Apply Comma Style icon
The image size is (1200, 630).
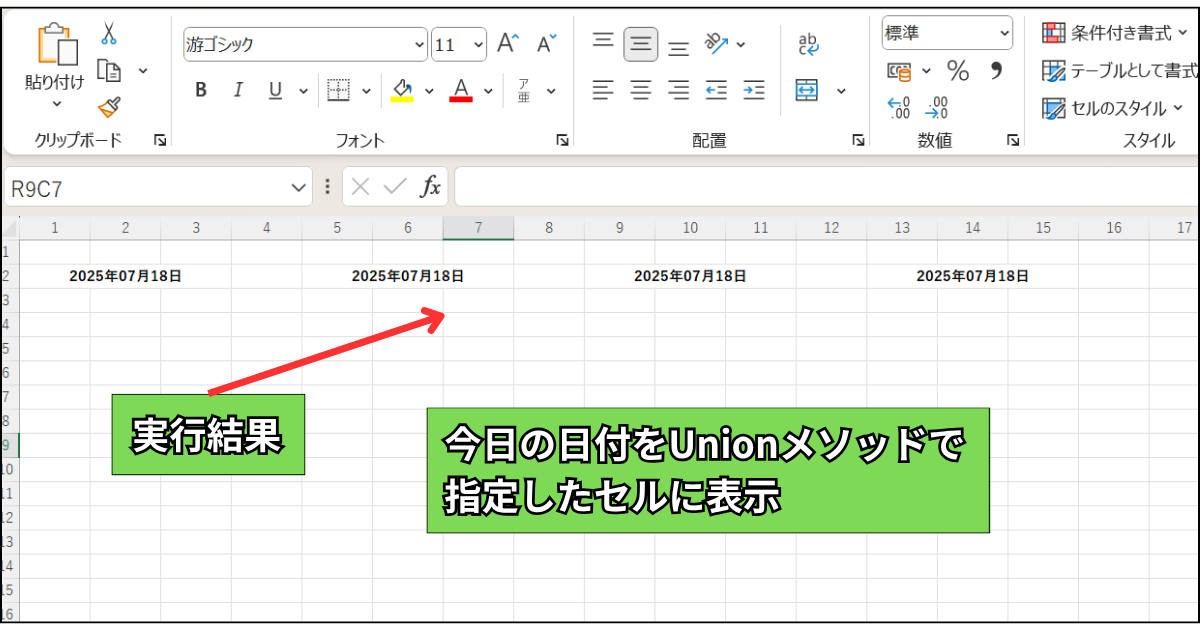coord(996,71)
